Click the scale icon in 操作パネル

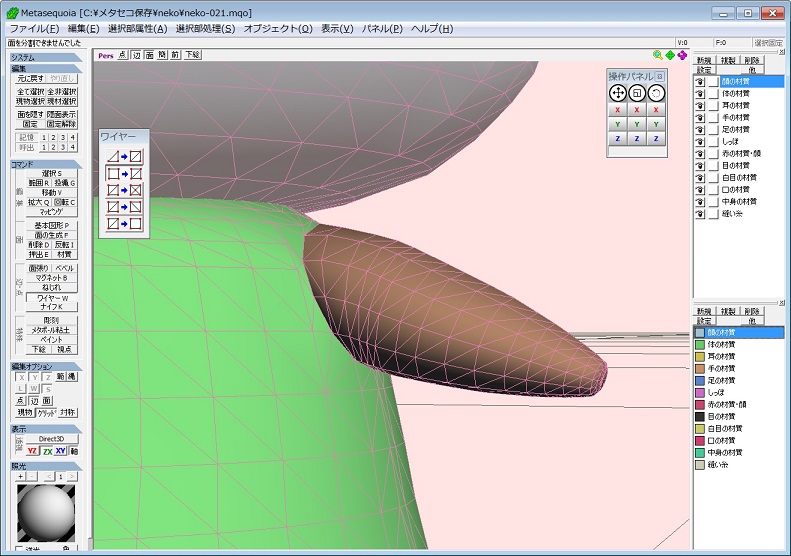(x=637, y=92)
